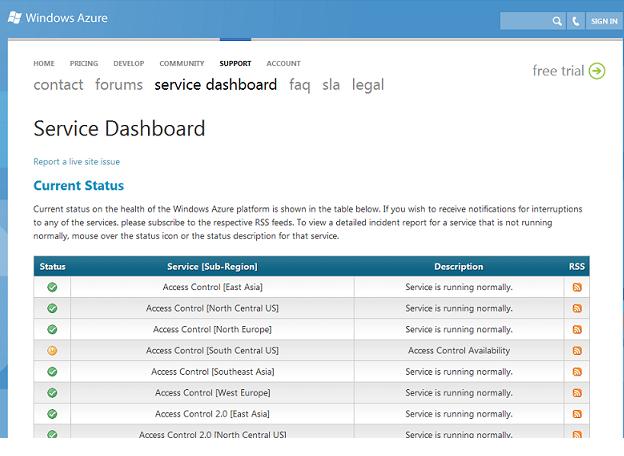Click status icon for Access Control [Southeast Asia]
Viewport: 624px width, 456px height.
point(52,372)
